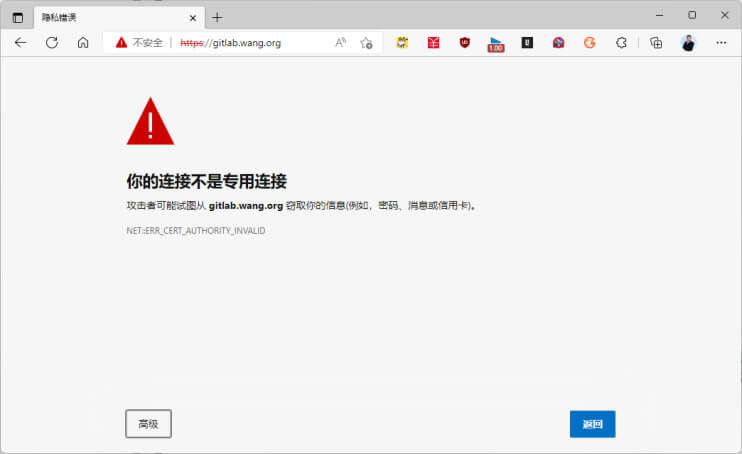Open the Collections icon

[656, 43]
